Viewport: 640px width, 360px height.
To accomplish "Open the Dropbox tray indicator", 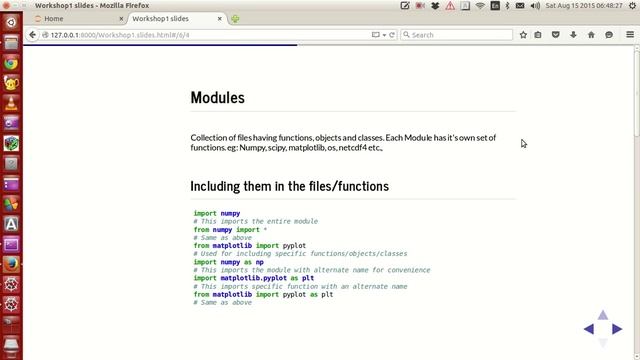I will click(x=435, y=6).
